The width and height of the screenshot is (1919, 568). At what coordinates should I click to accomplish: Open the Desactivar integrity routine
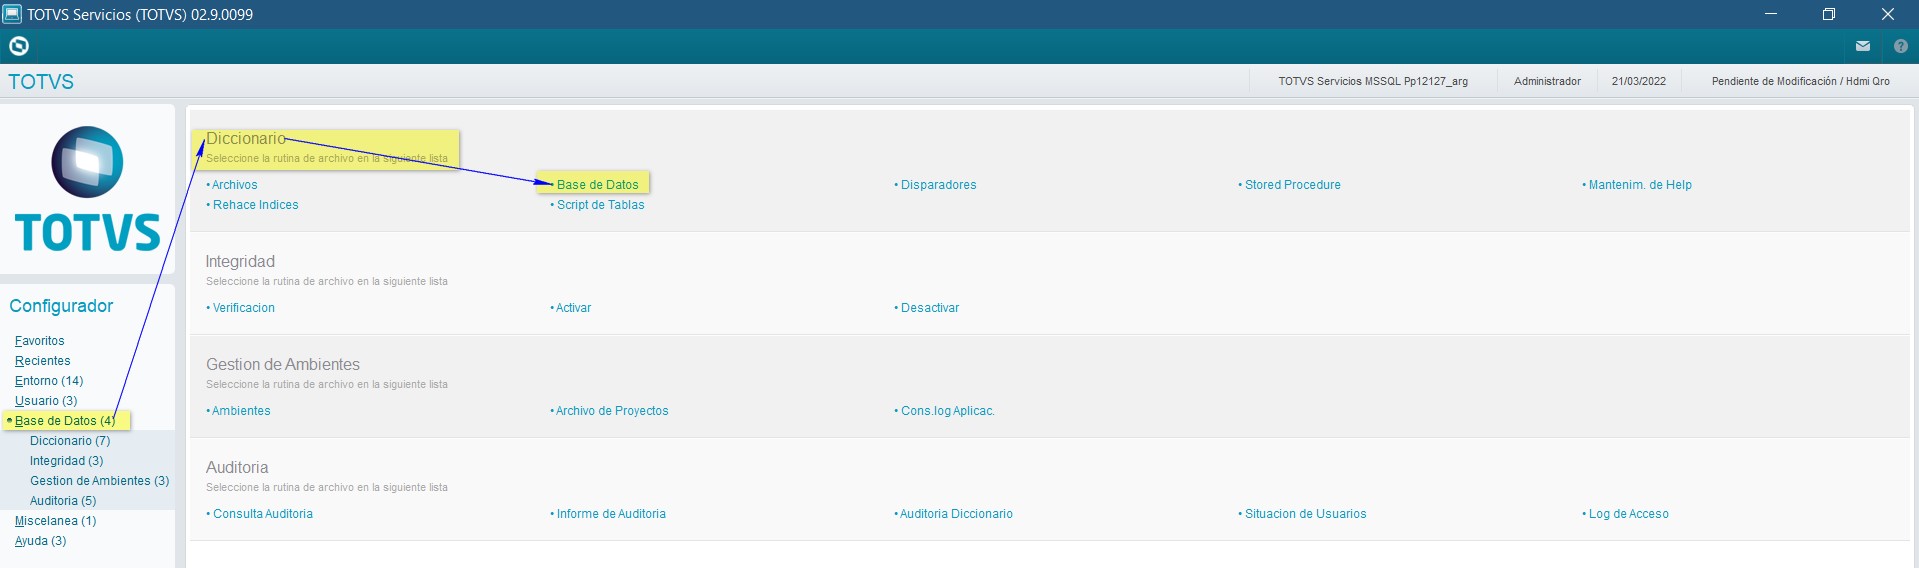[x=929, y=308]
